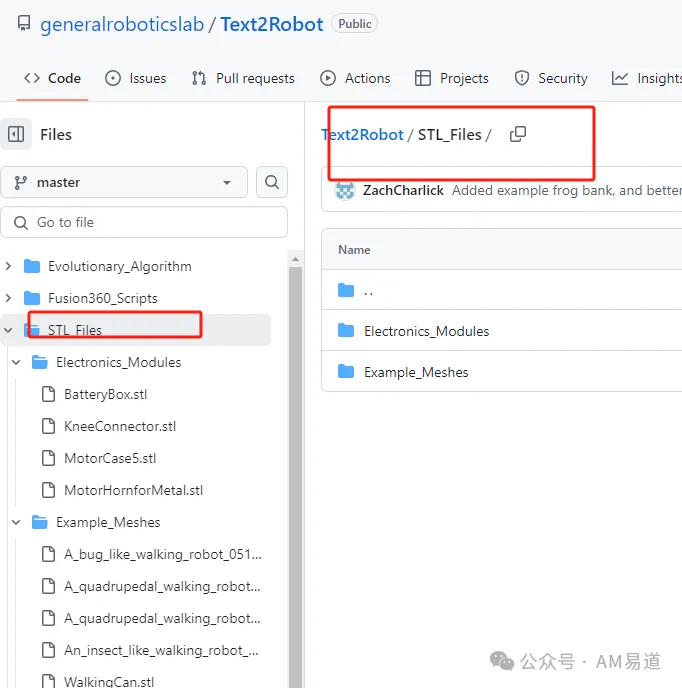Open the Security tab
The height and width of the screenshot is (688, 682).
[x=551, y=78]
